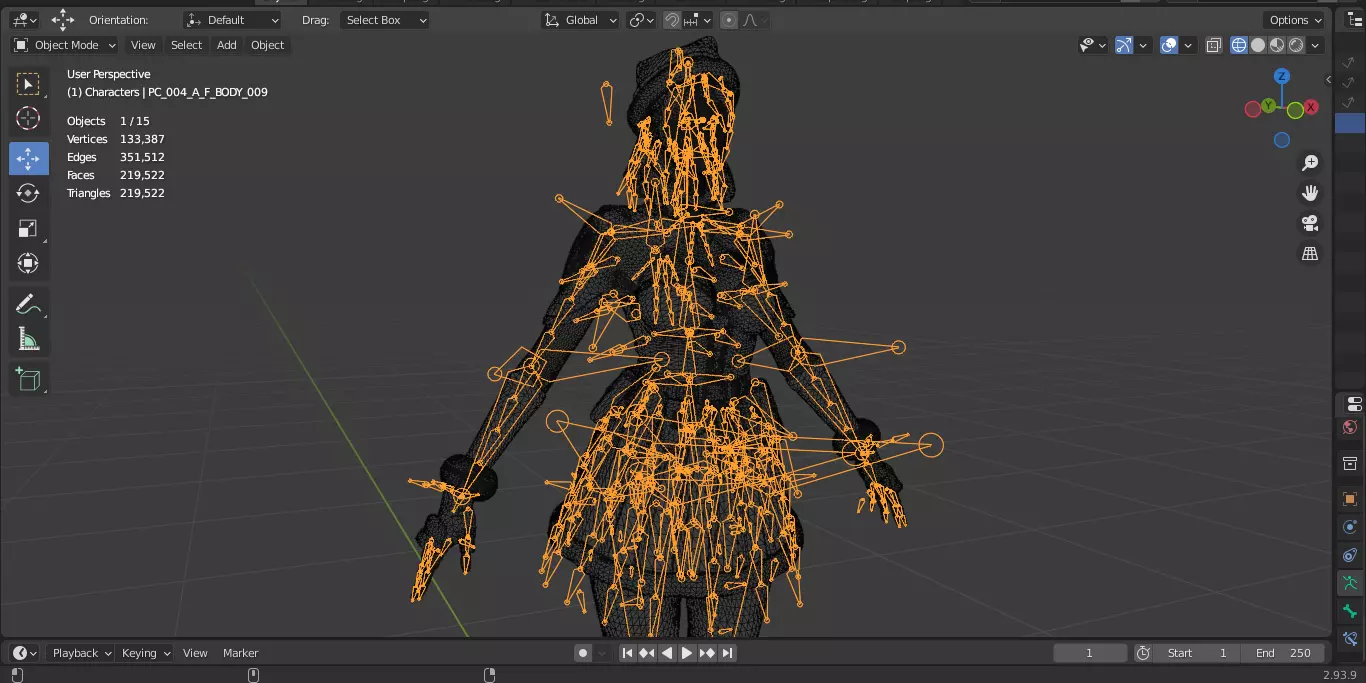This screenshot has width=1366, height=683.
Task: Switch to Wireframe shading mode
Action: (1239, 45)
